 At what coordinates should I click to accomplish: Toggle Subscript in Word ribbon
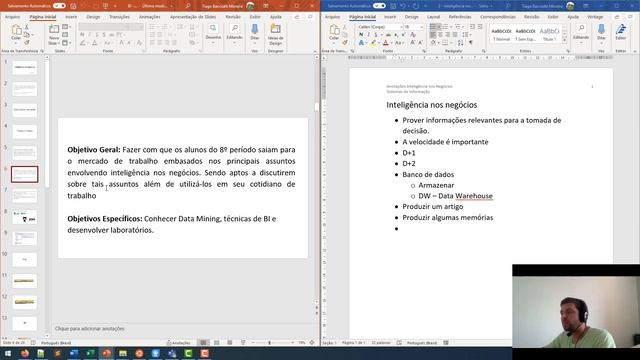tap(396, 35)
